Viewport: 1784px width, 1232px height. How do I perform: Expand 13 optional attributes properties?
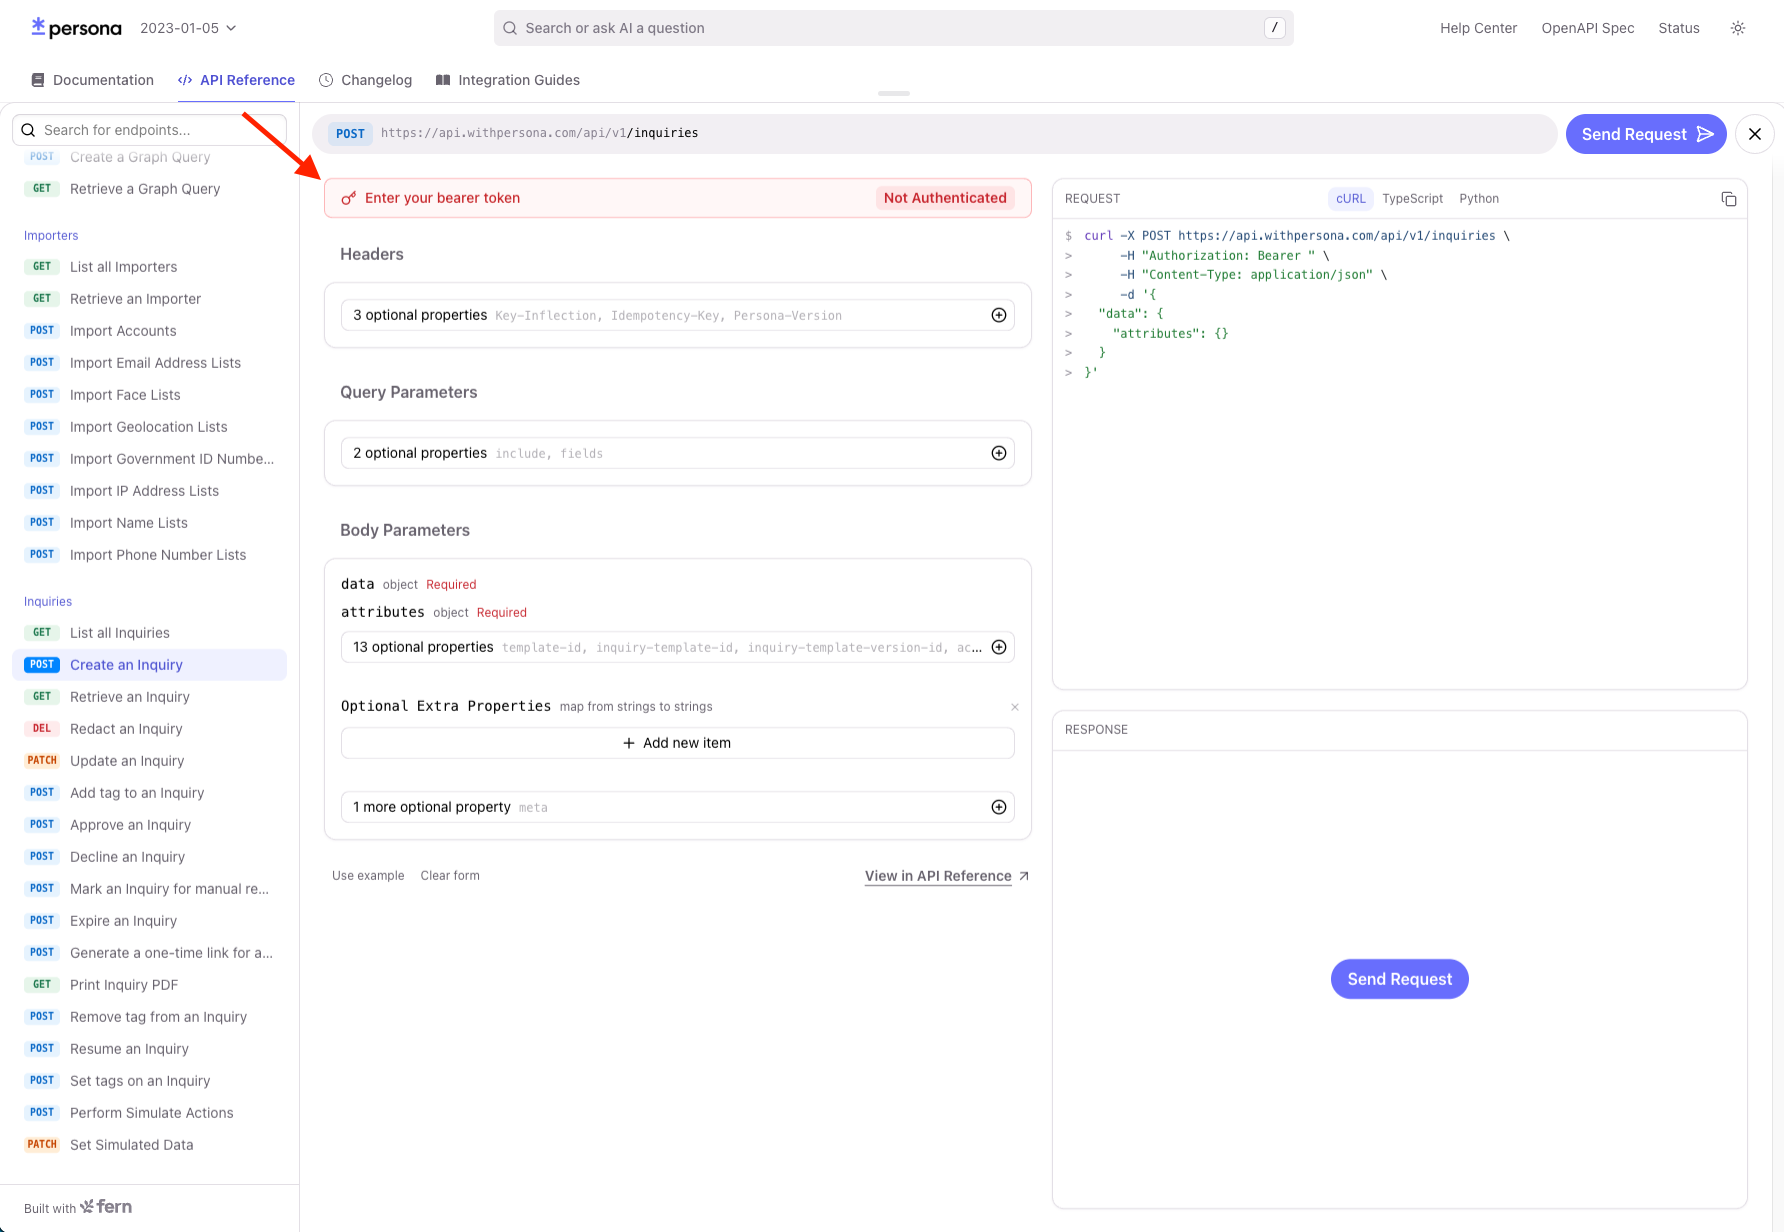pyautogui.click(x=998, y=647)
